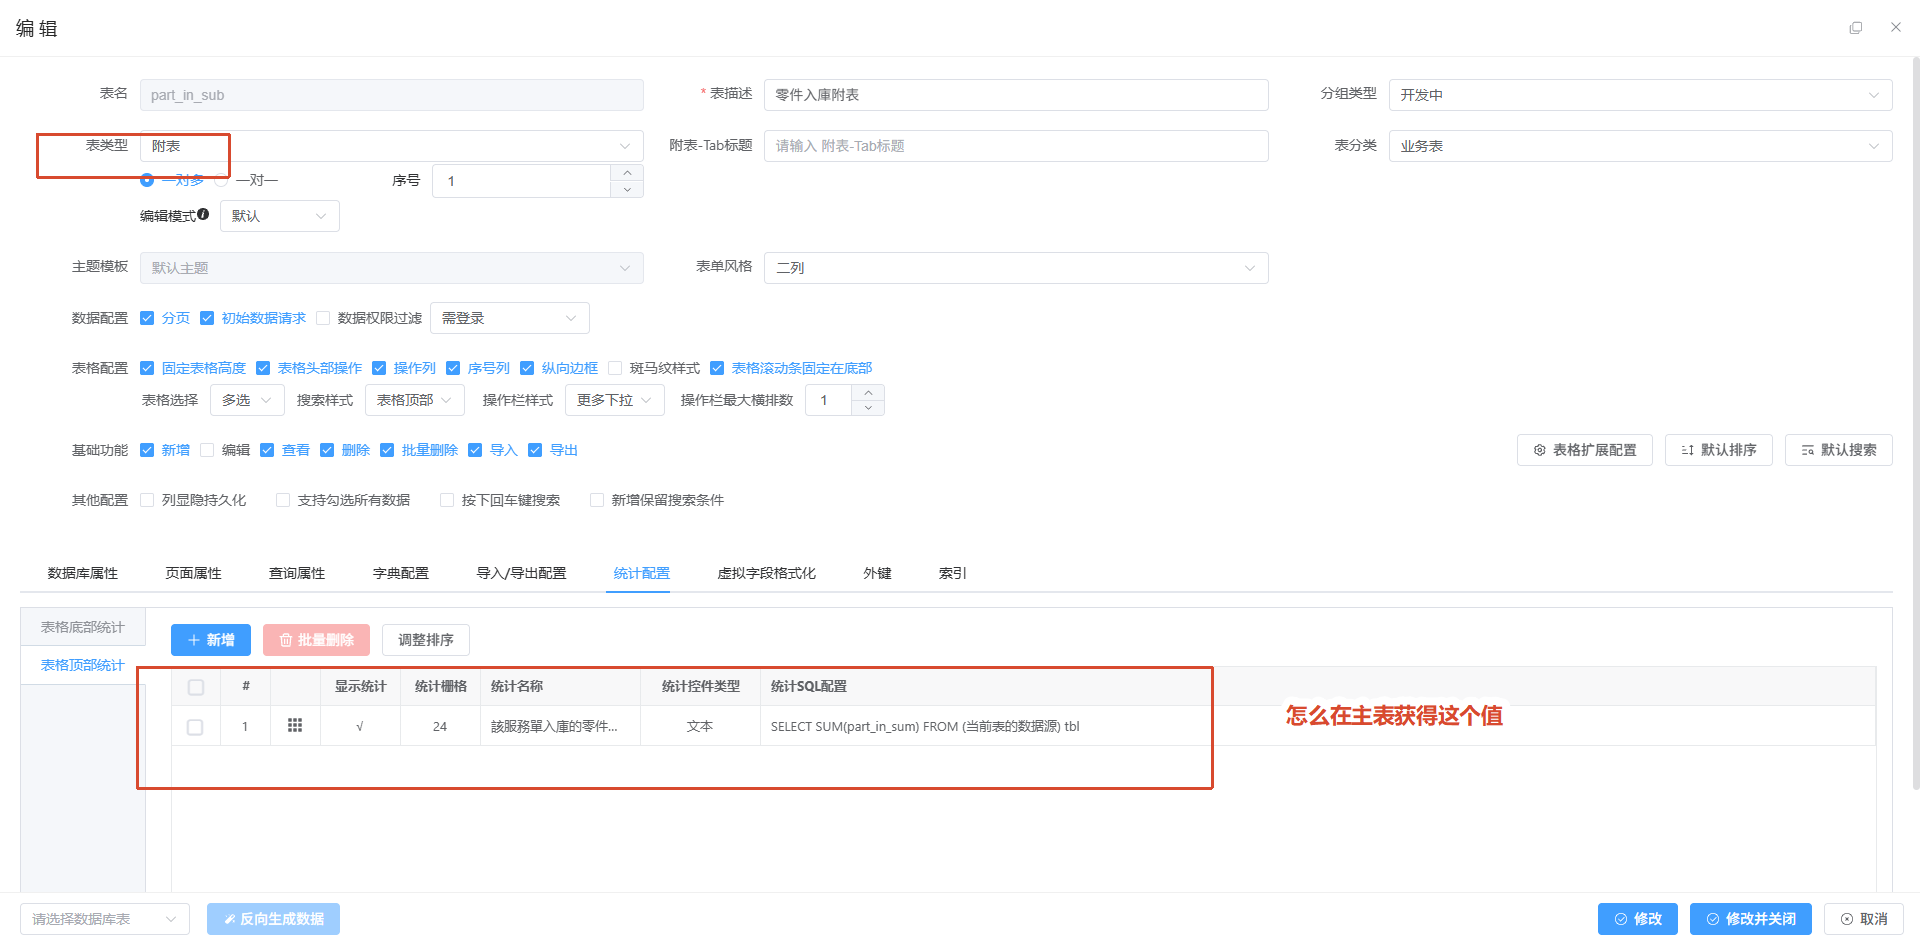Viewport: 1920px width, 945px height.
Task: Enable the 编辑 basic function checkbox
Action: 207,450
